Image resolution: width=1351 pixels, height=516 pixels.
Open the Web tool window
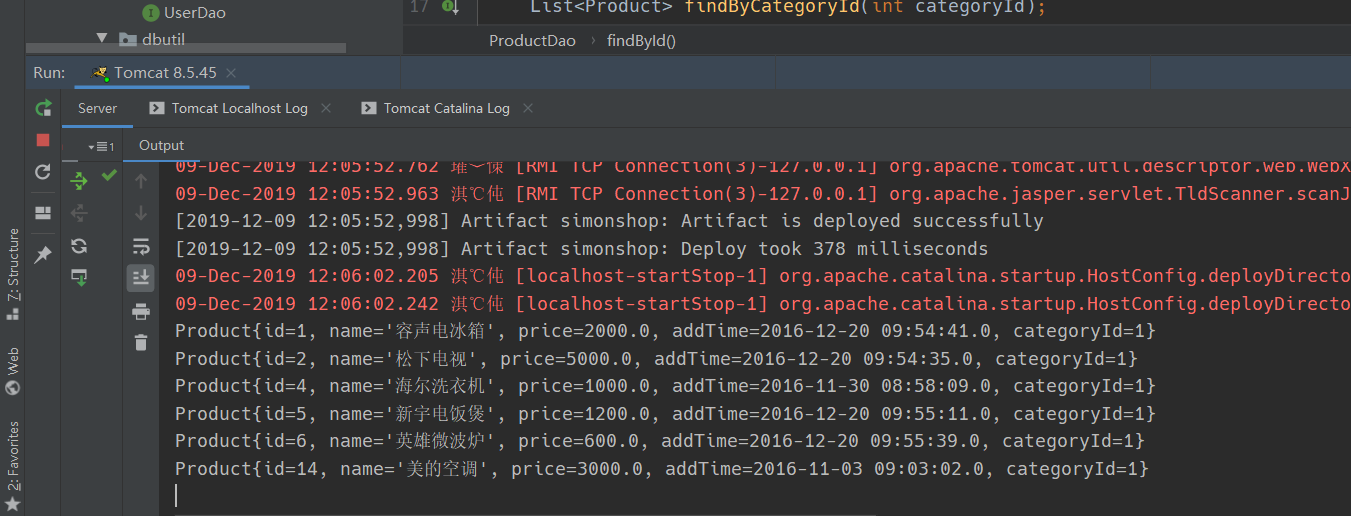[x=13, y=372]
